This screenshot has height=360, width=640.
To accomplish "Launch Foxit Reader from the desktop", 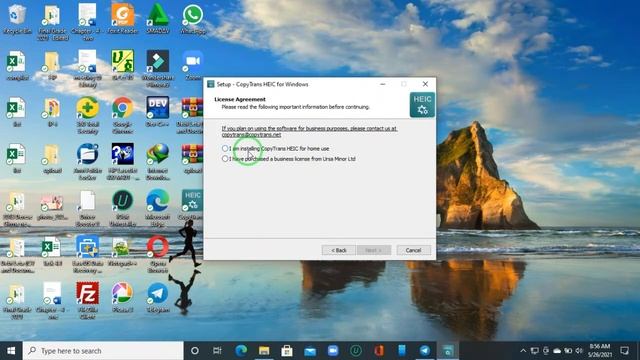I will [122, 19].
